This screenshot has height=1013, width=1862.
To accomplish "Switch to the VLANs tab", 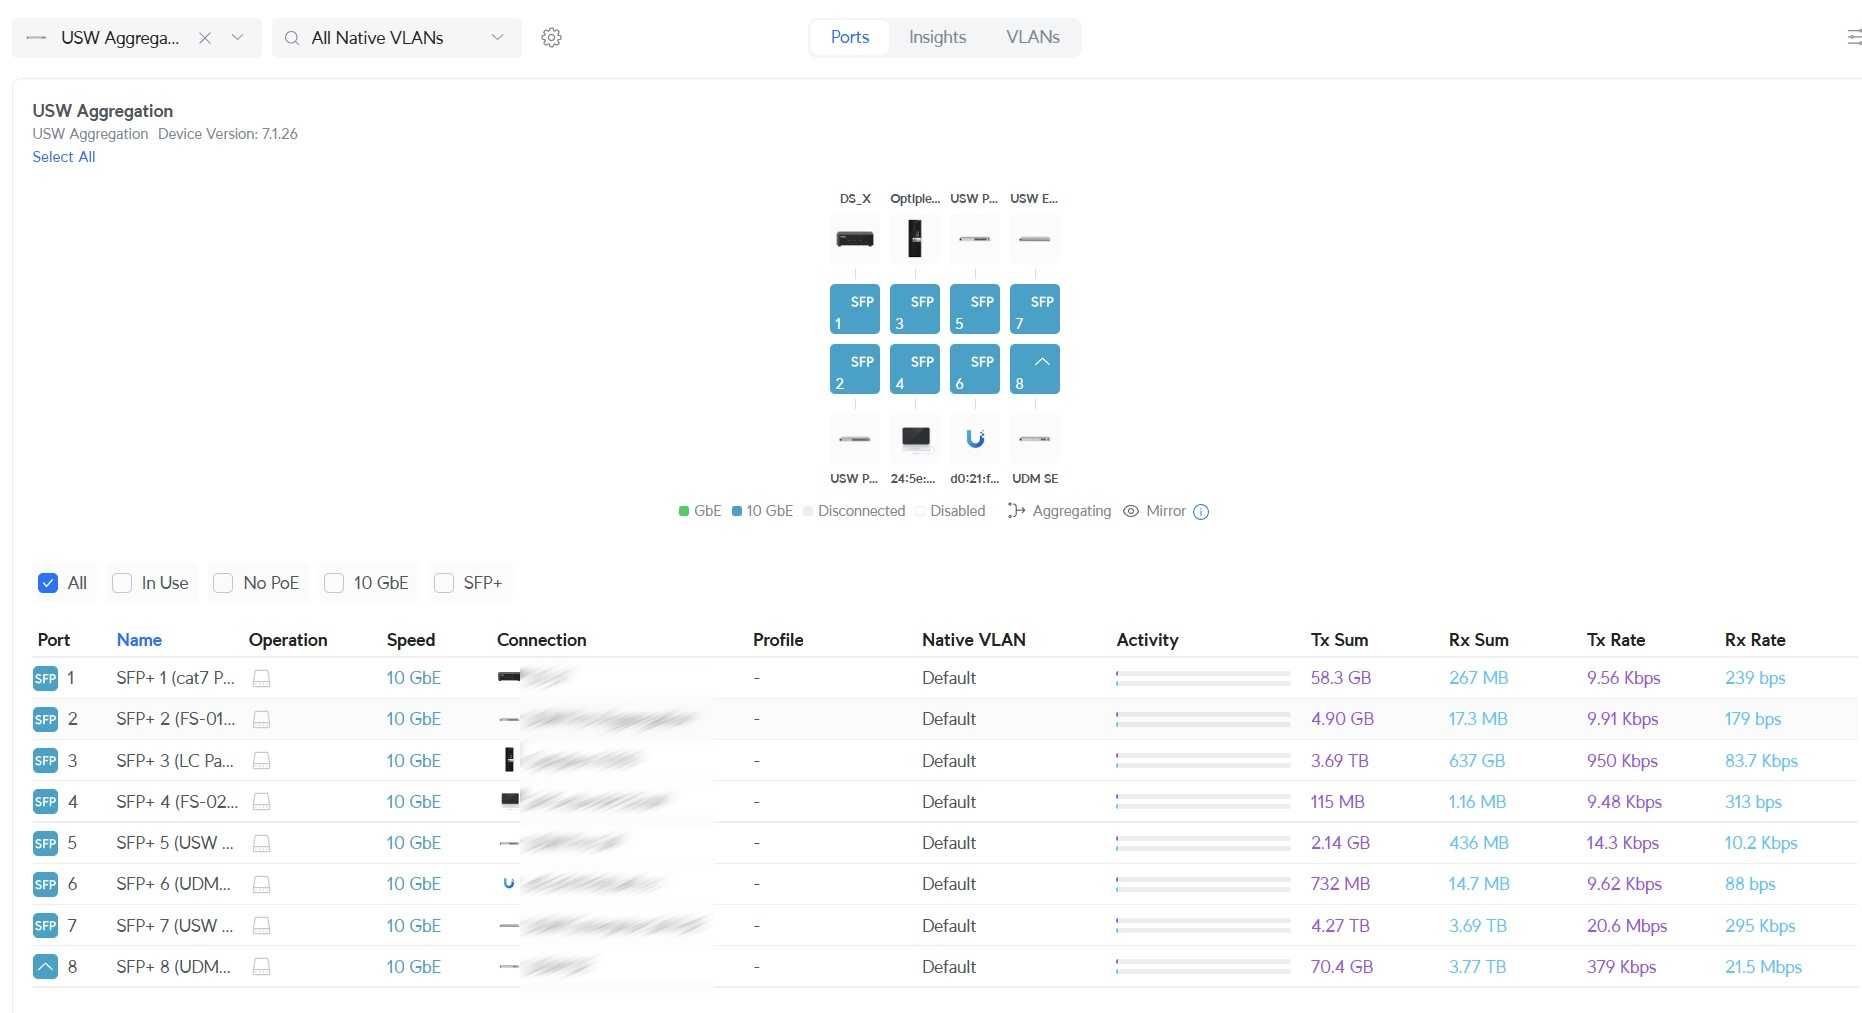I will point(1033,37).
